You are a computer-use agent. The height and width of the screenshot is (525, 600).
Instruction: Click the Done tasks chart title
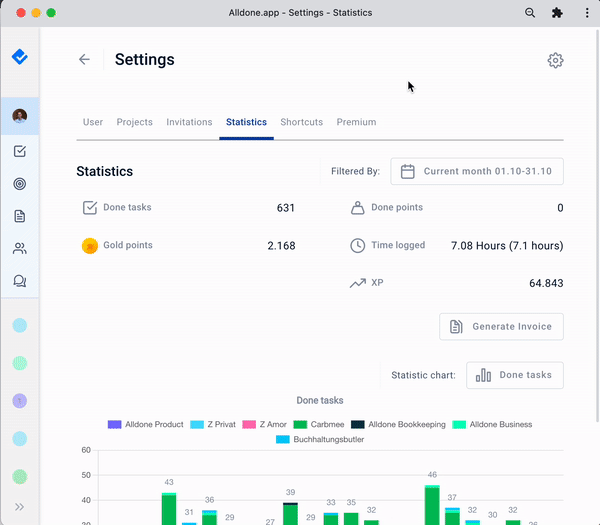[x=320, y=400]
